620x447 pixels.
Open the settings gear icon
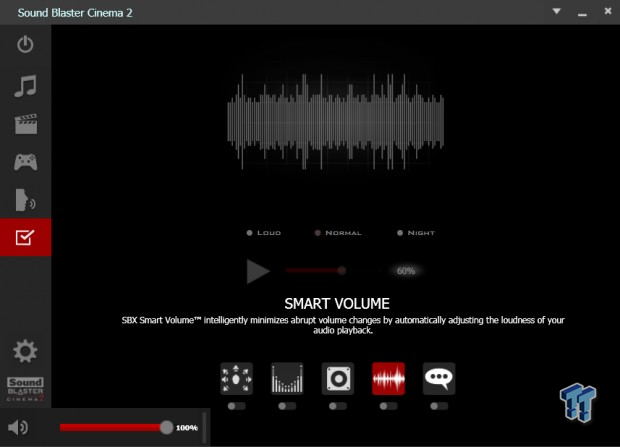click(x=25, y=351)
